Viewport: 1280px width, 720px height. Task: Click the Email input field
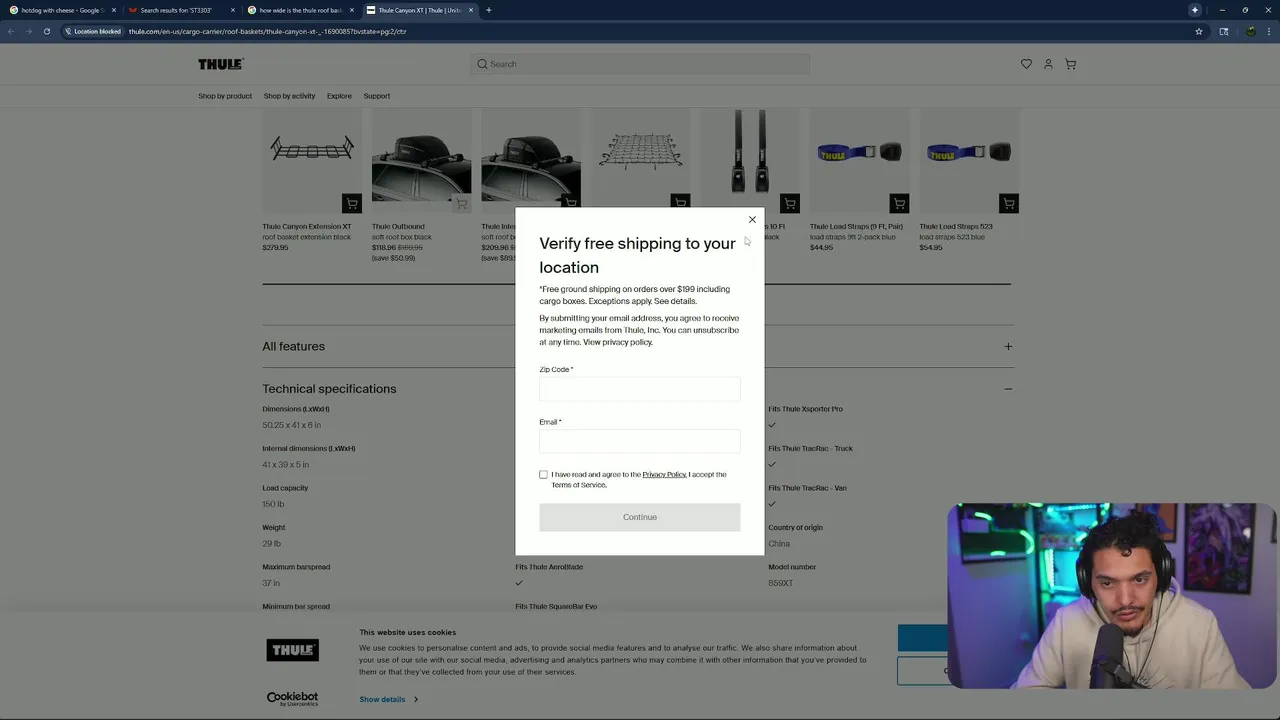pyautogui.click(x=640, y=442)
